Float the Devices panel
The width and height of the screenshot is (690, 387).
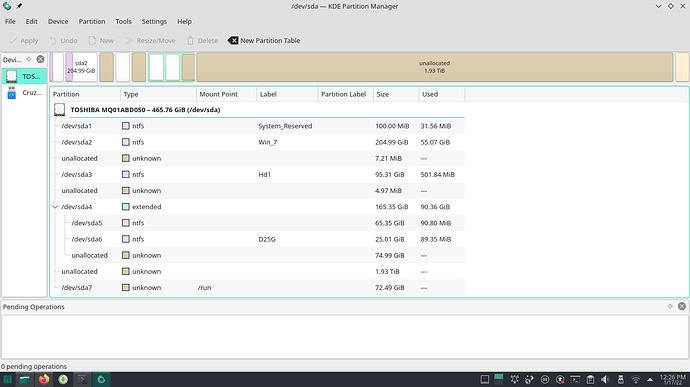pyautogui.click(x=29, y=59)
